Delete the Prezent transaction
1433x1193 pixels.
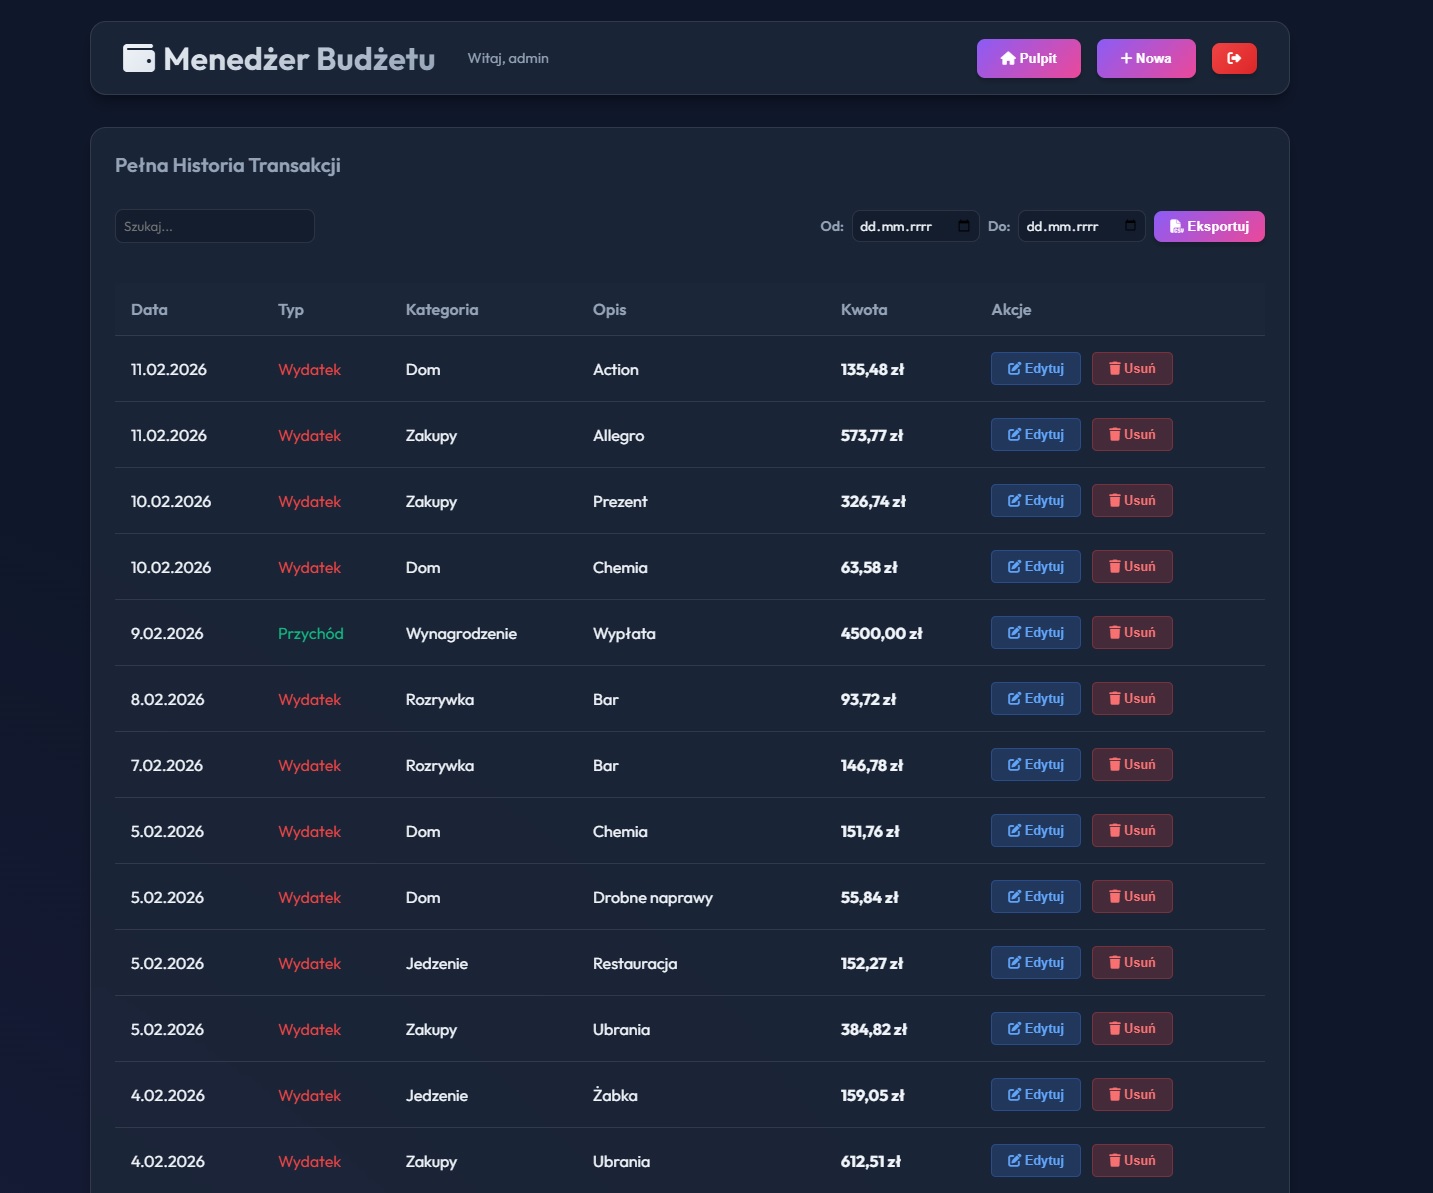pos(1131,500)
